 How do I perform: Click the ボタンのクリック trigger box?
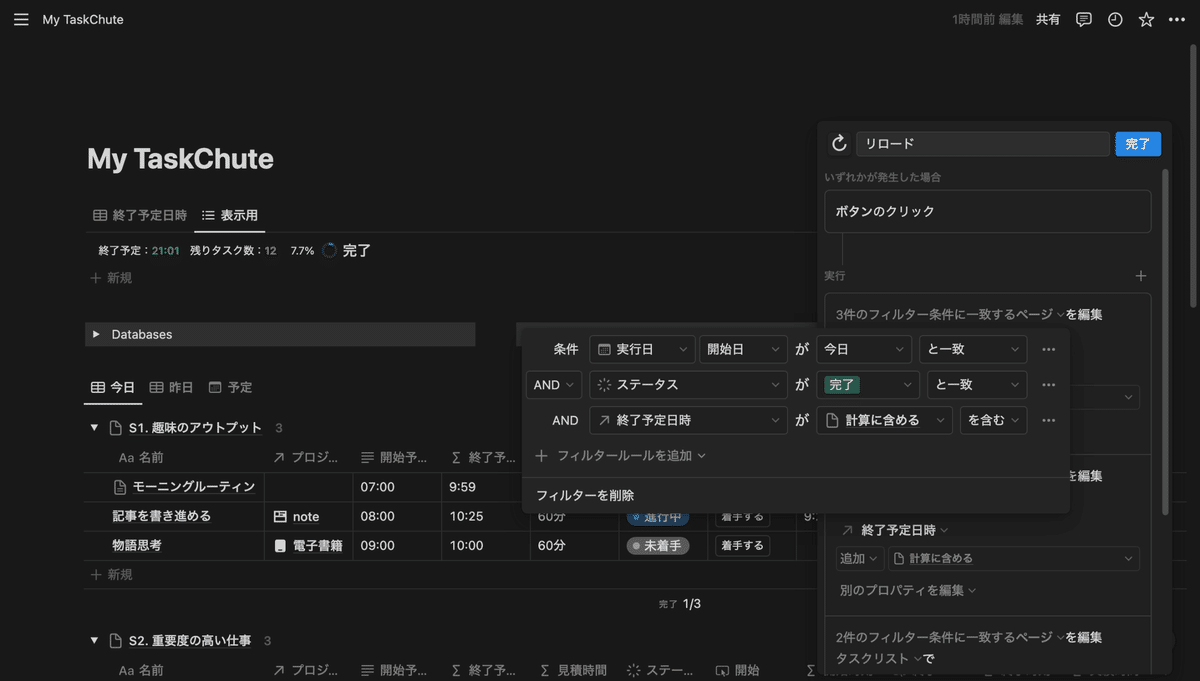click(988, 212)
